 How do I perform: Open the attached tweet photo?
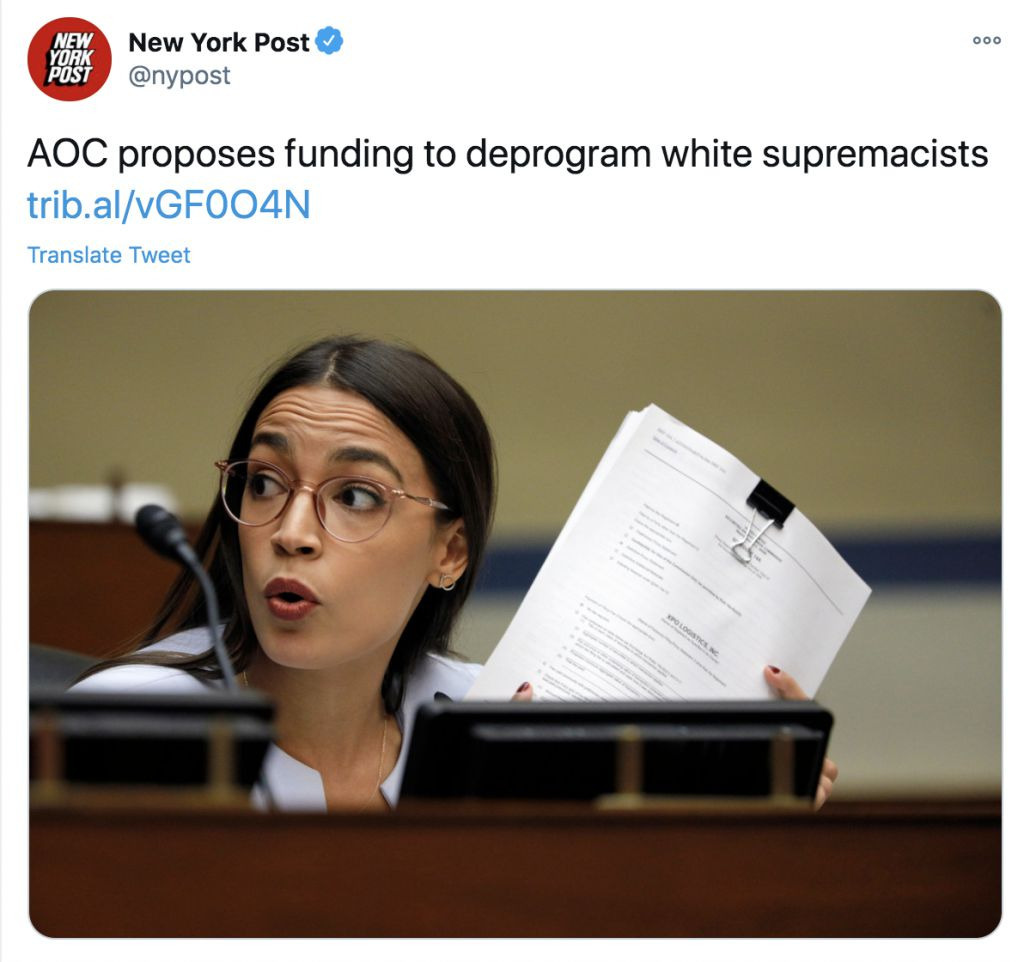click(x=515, y=614)
